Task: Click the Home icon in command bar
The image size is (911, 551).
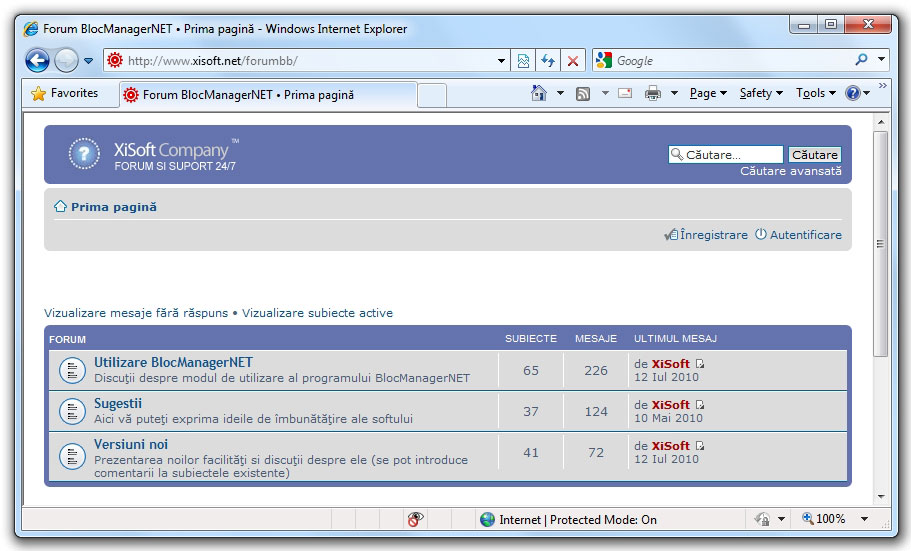Action: [539, 93]
